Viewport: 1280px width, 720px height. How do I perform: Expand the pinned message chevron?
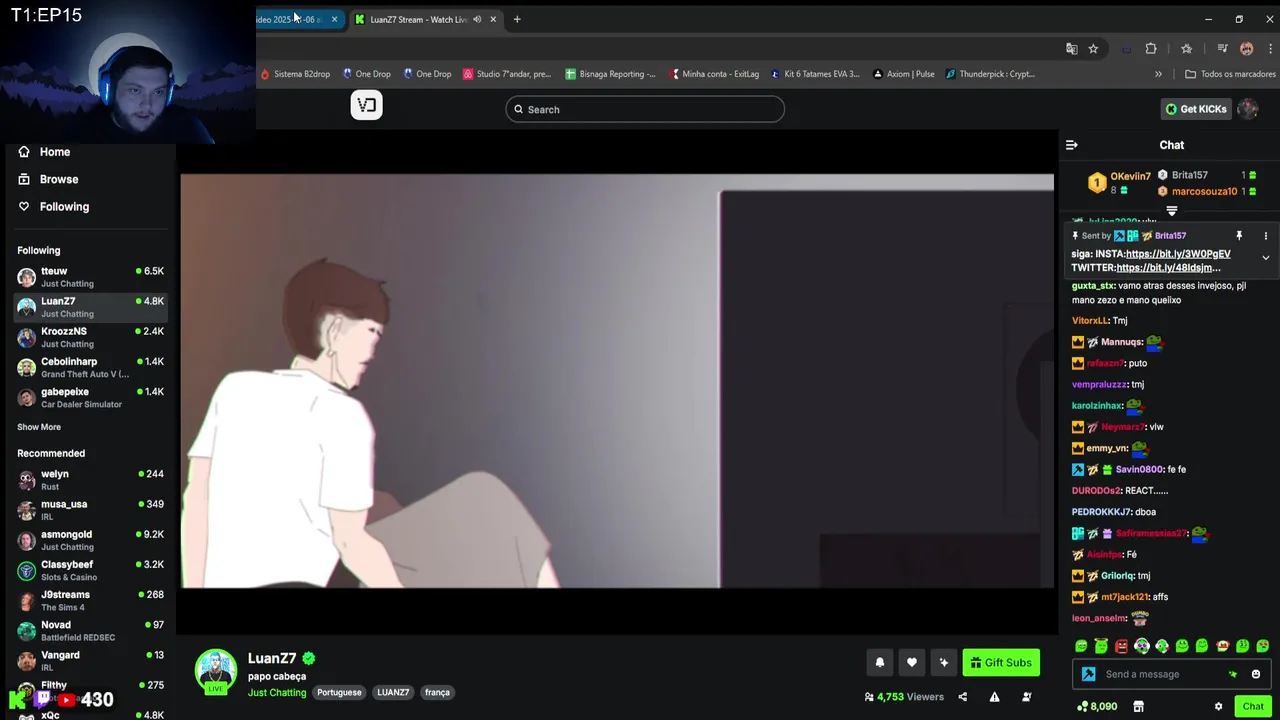(x=1265, y=258)
